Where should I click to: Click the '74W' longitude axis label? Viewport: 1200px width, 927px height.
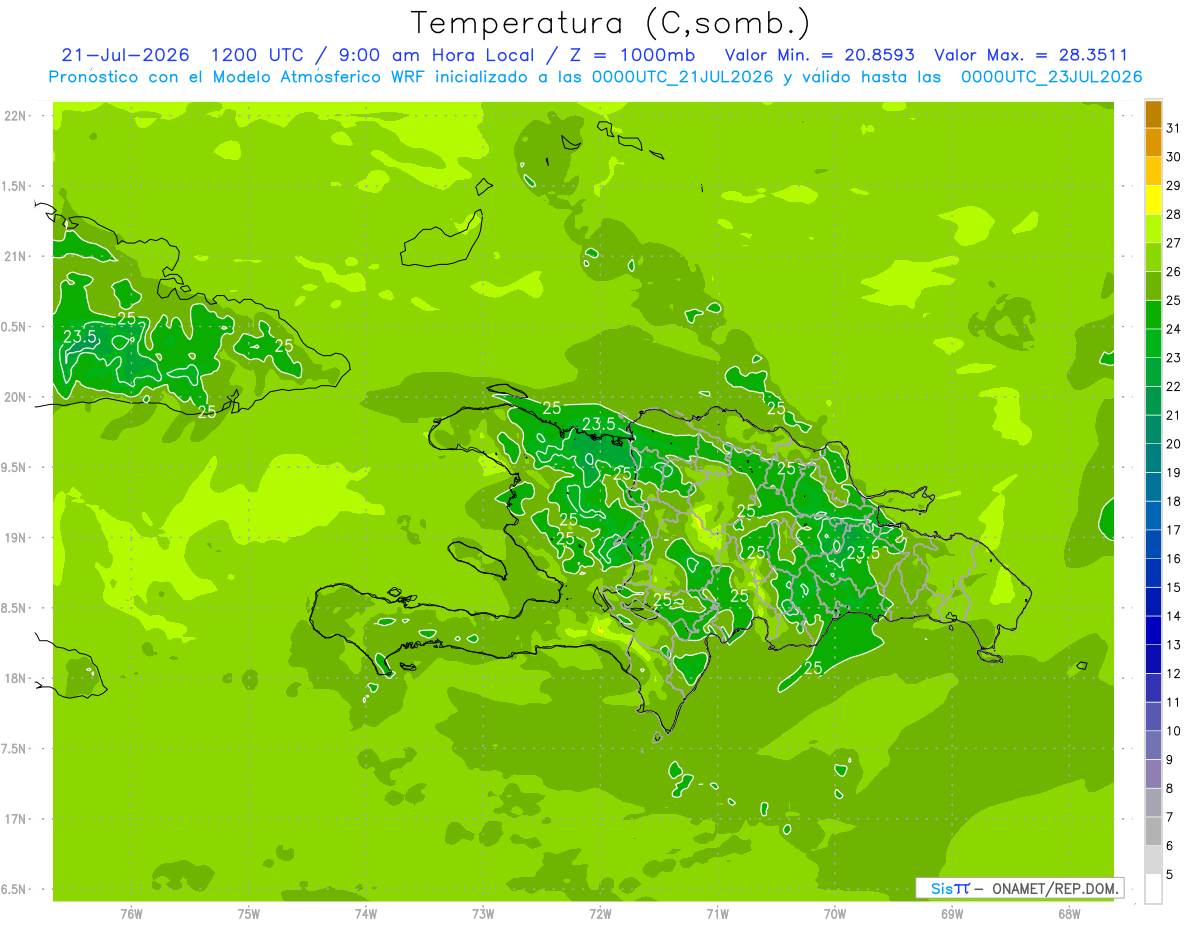[365, 913]
